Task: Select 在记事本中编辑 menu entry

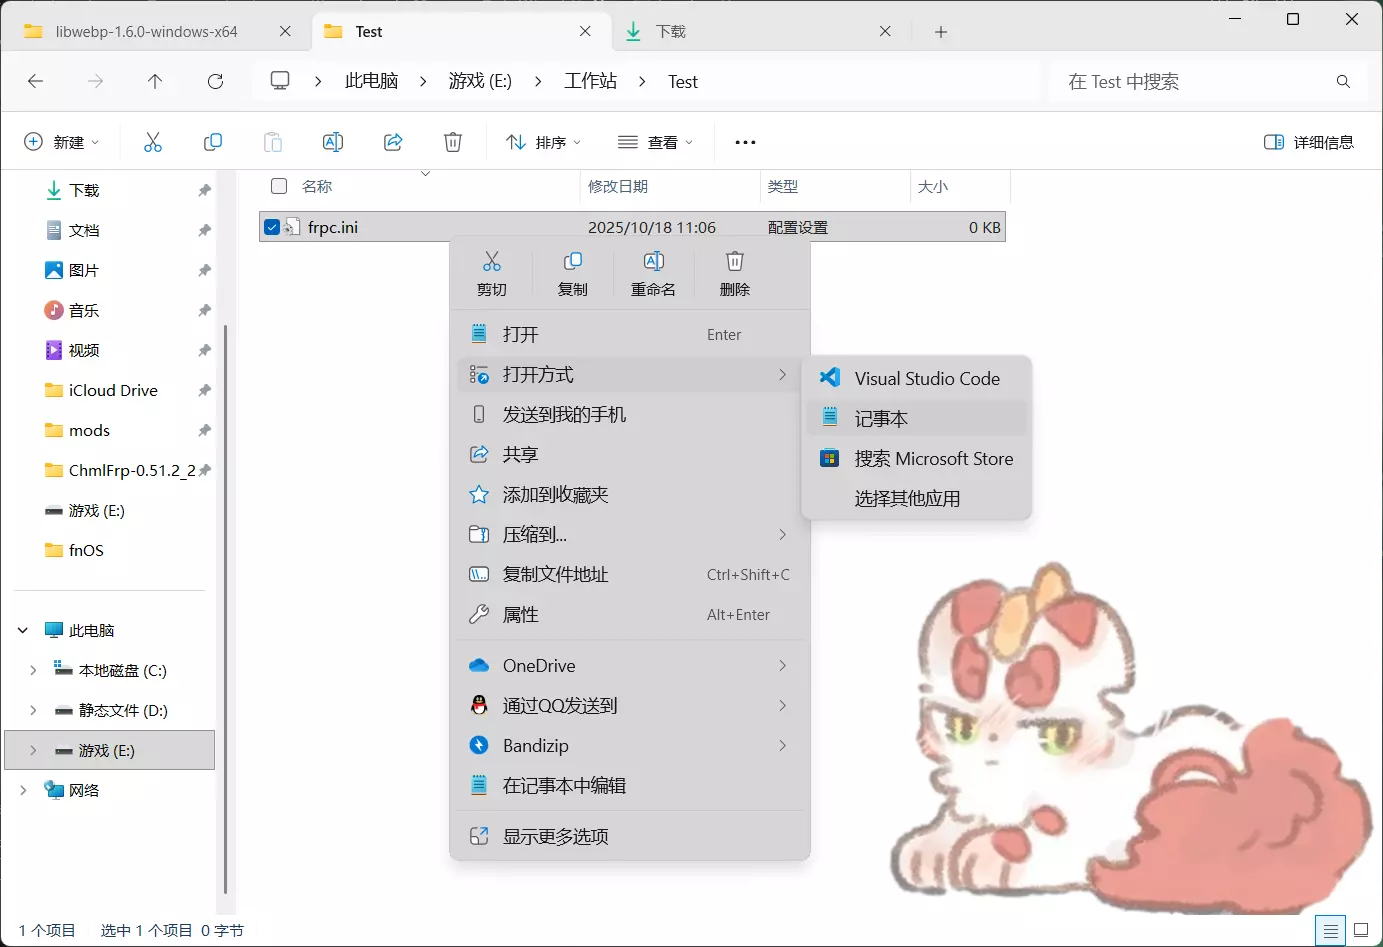Action: [630, 785]
